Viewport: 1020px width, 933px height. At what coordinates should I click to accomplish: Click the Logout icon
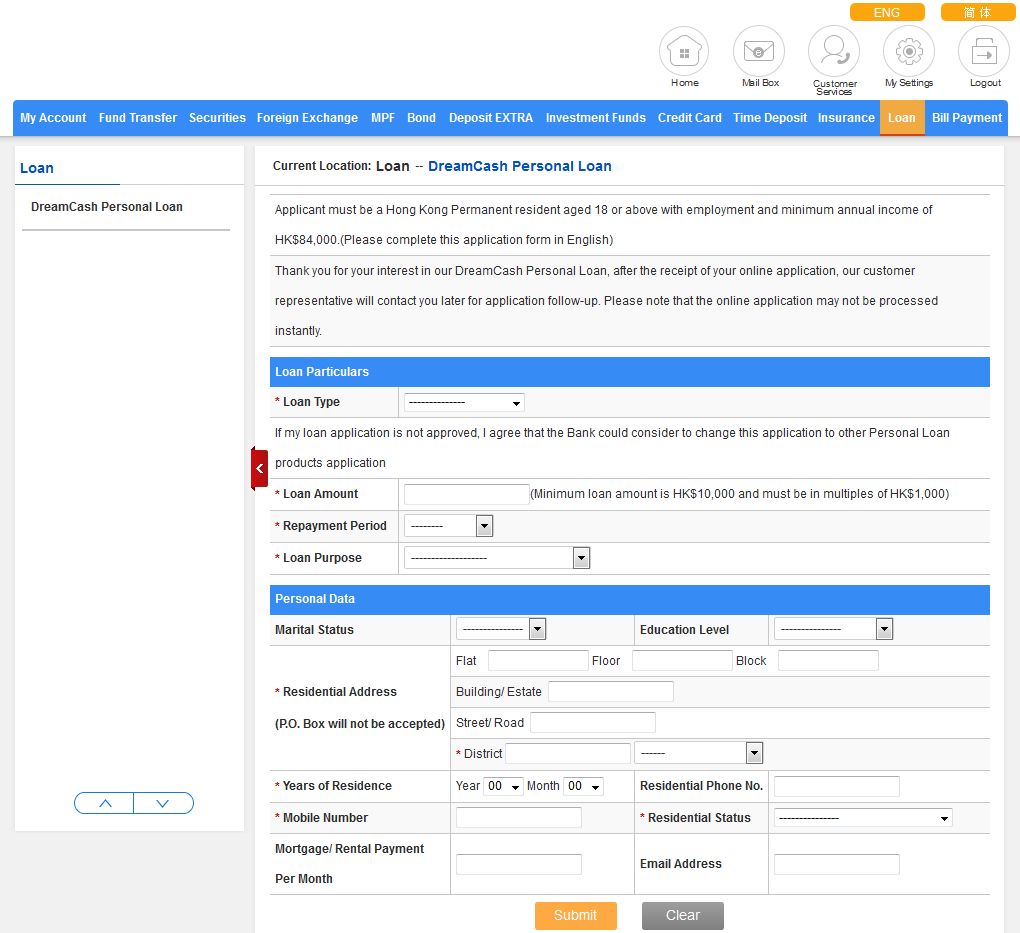coord(984,51)
